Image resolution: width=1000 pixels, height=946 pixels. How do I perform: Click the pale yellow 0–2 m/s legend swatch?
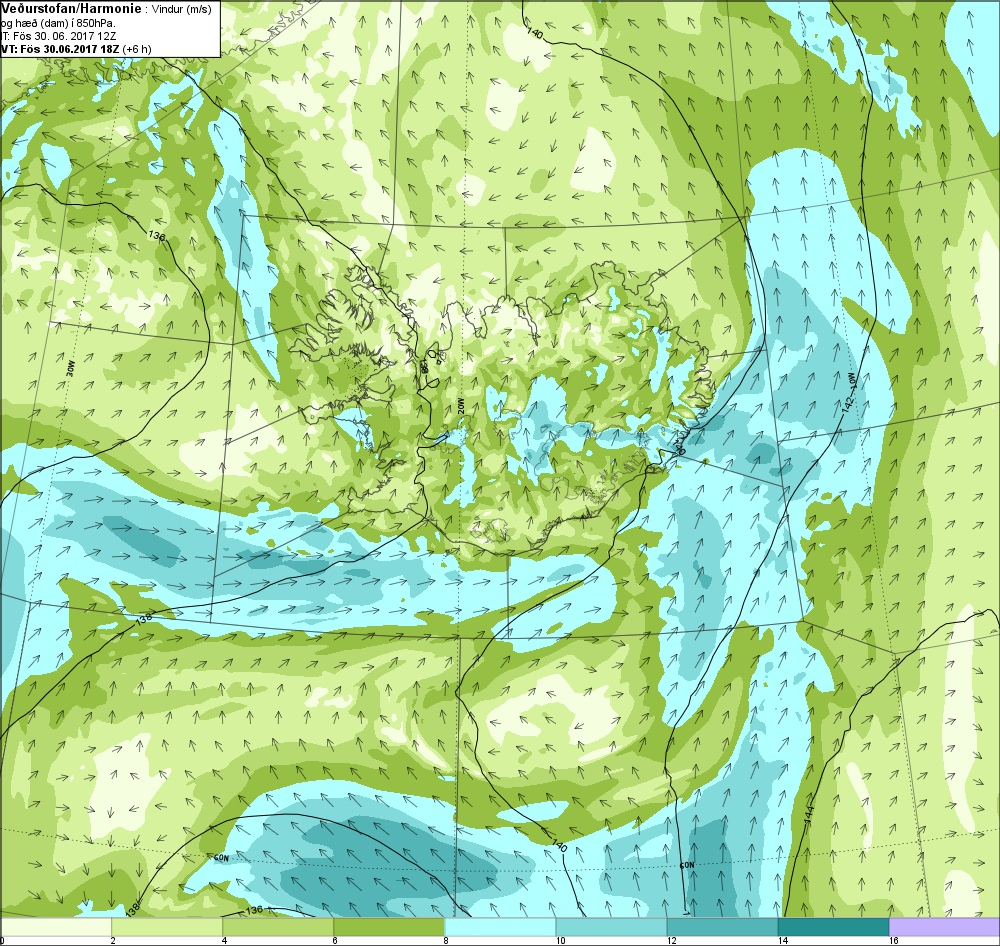click(x=55, y=926)
